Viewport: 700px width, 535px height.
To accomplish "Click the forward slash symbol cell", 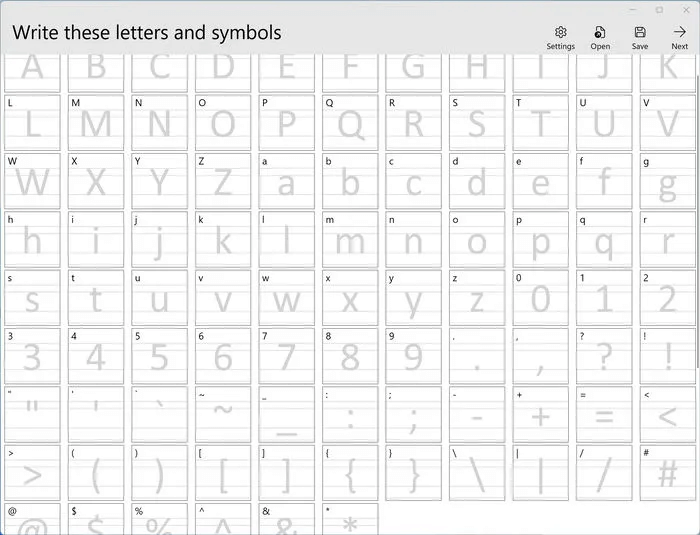I will coord(604,472).
